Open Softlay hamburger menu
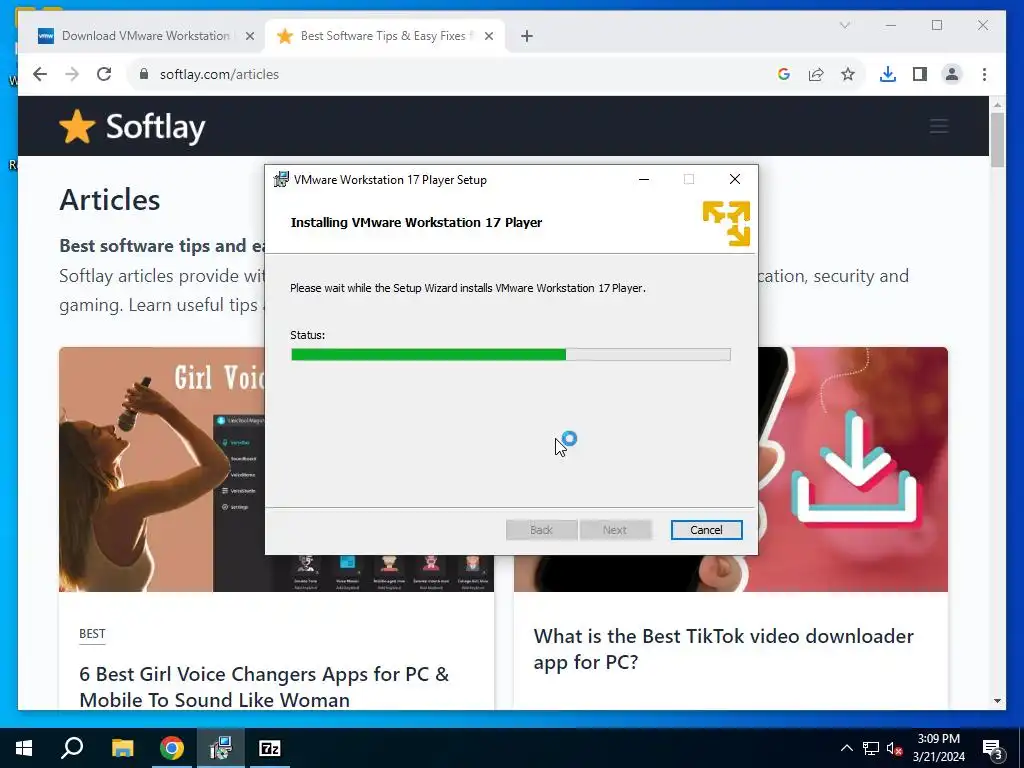 pos(939,126)
